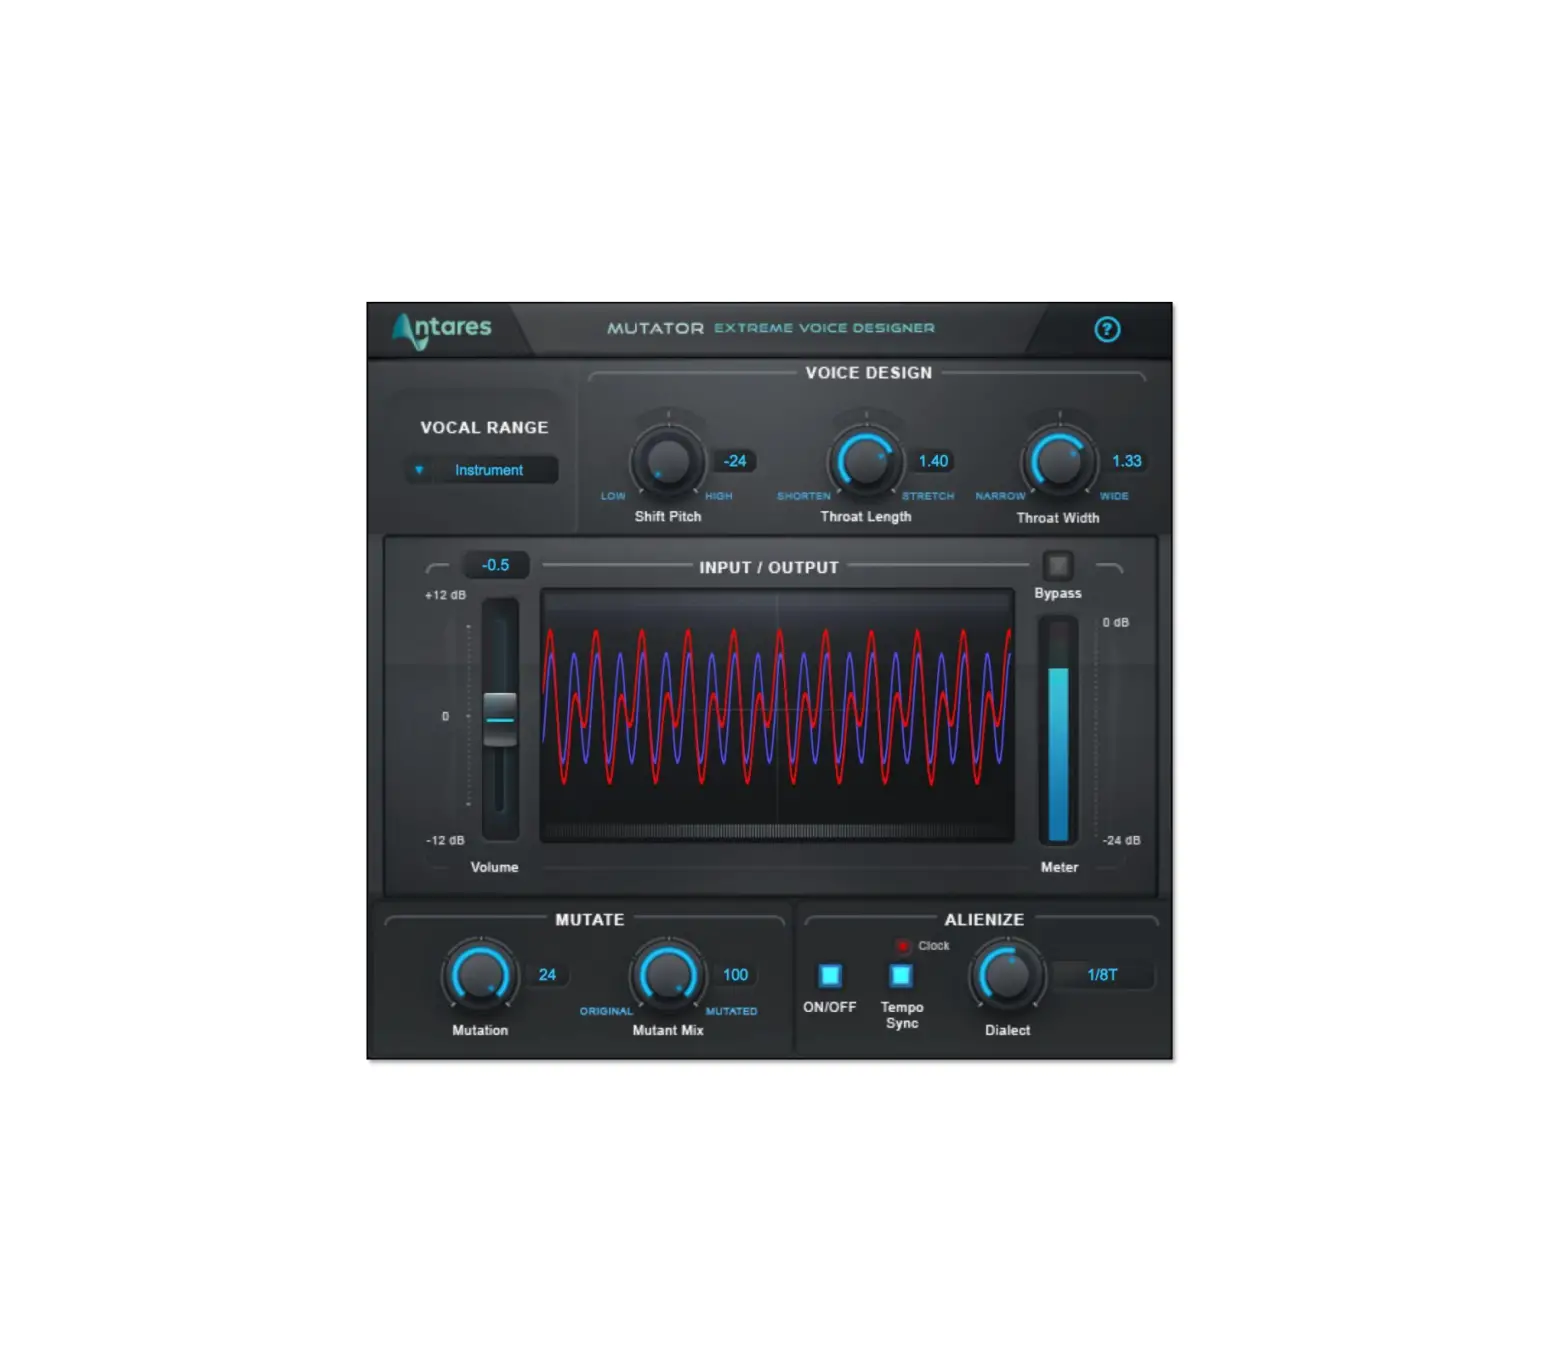Click the ALIENIZE section heading
Viewport: 1568px width, 1364px height.
[984, 919]
